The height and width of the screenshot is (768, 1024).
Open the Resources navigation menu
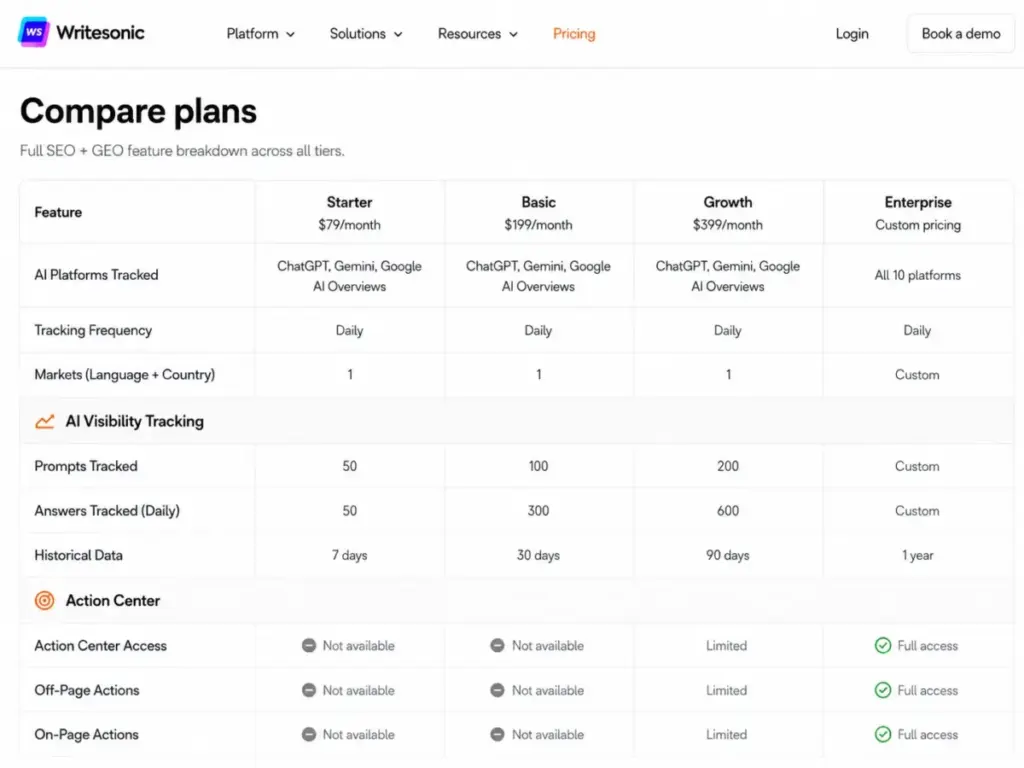477,34
